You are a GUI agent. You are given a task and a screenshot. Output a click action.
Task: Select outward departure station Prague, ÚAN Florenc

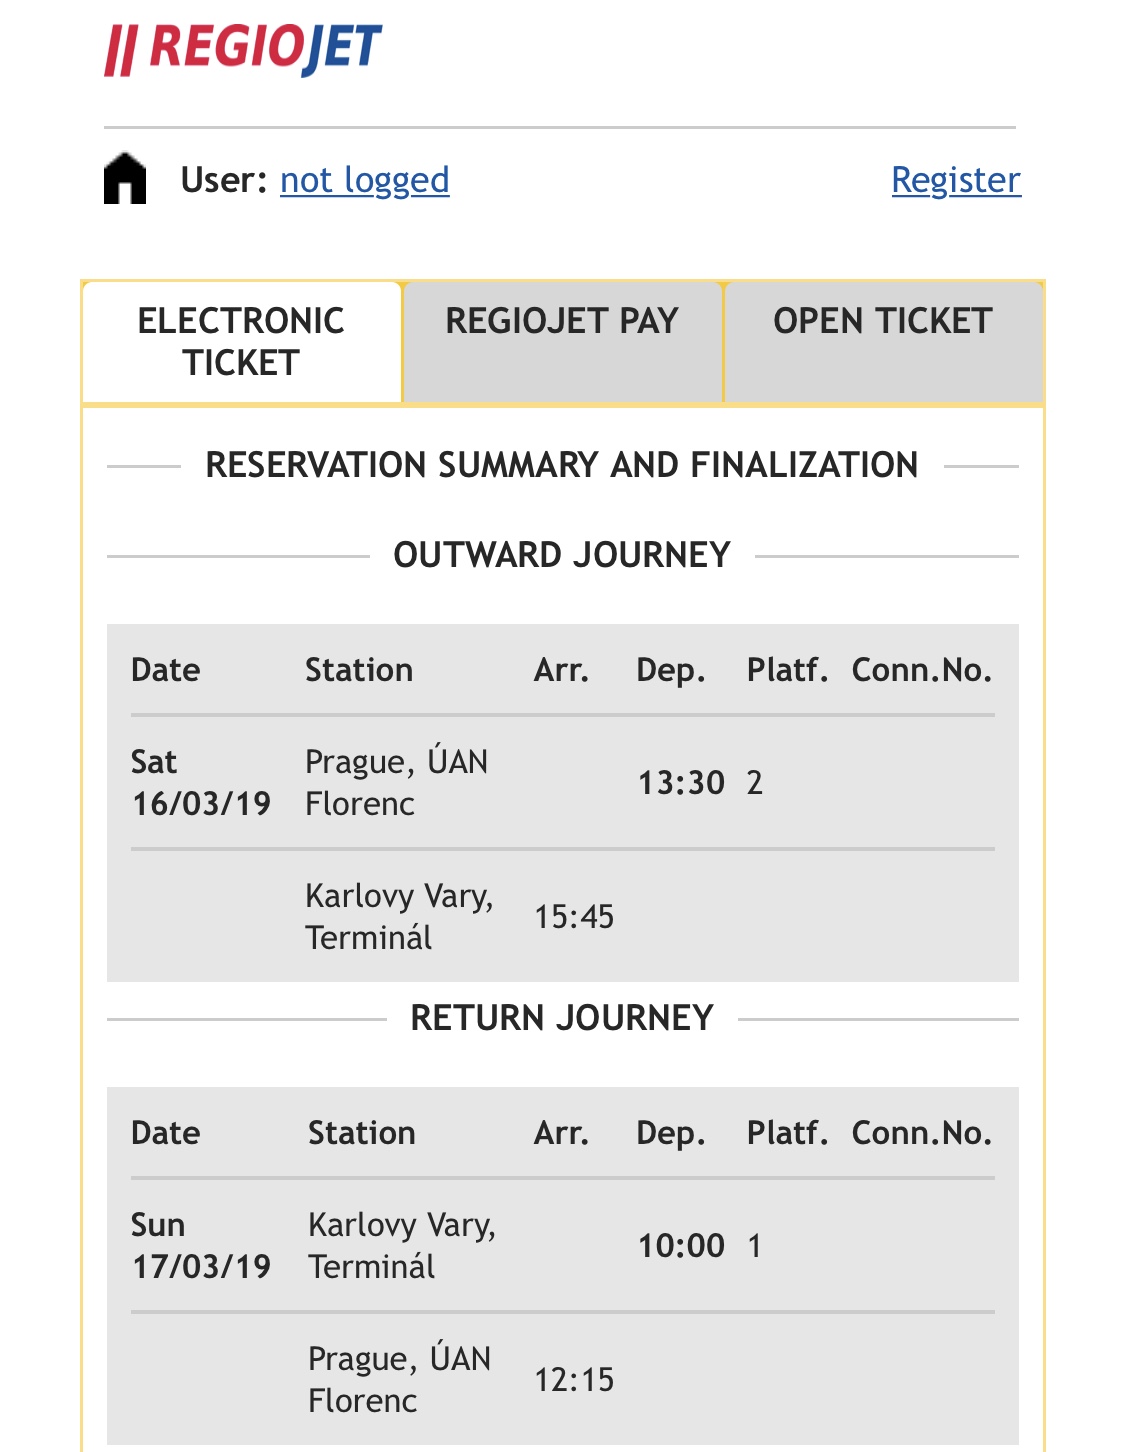tap(397, 783)
